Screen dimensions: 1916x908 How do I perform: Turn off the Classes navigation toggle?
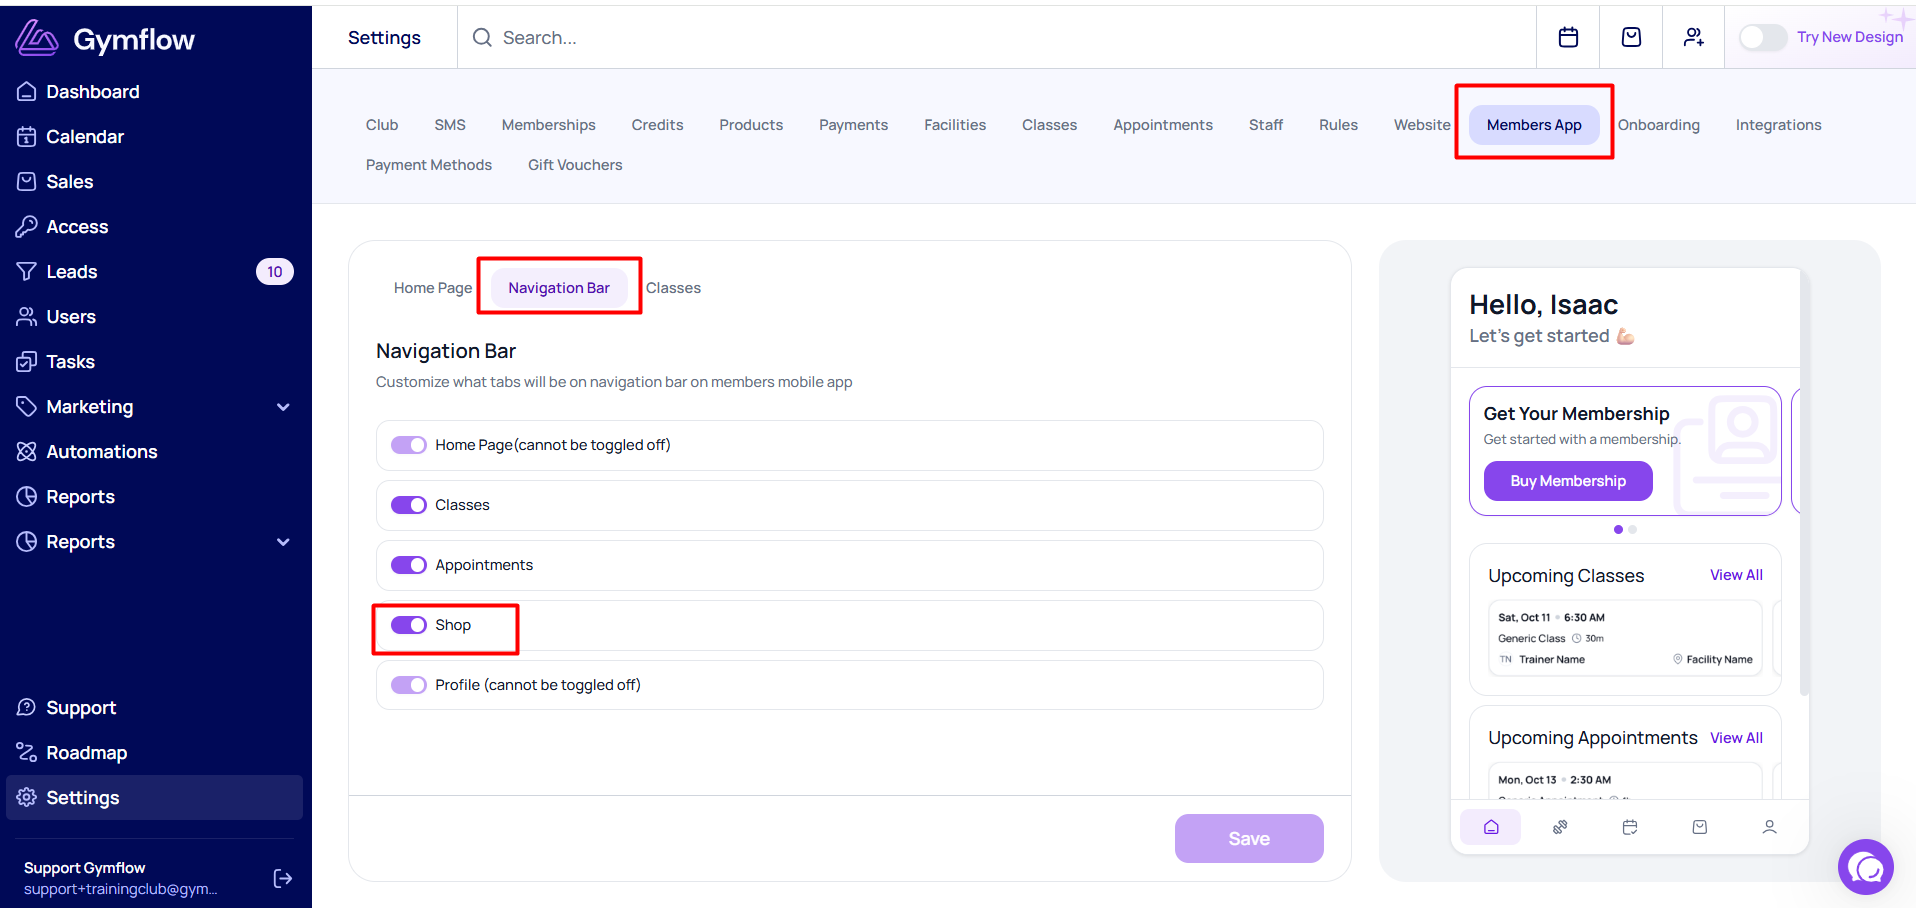pos(409,505)
